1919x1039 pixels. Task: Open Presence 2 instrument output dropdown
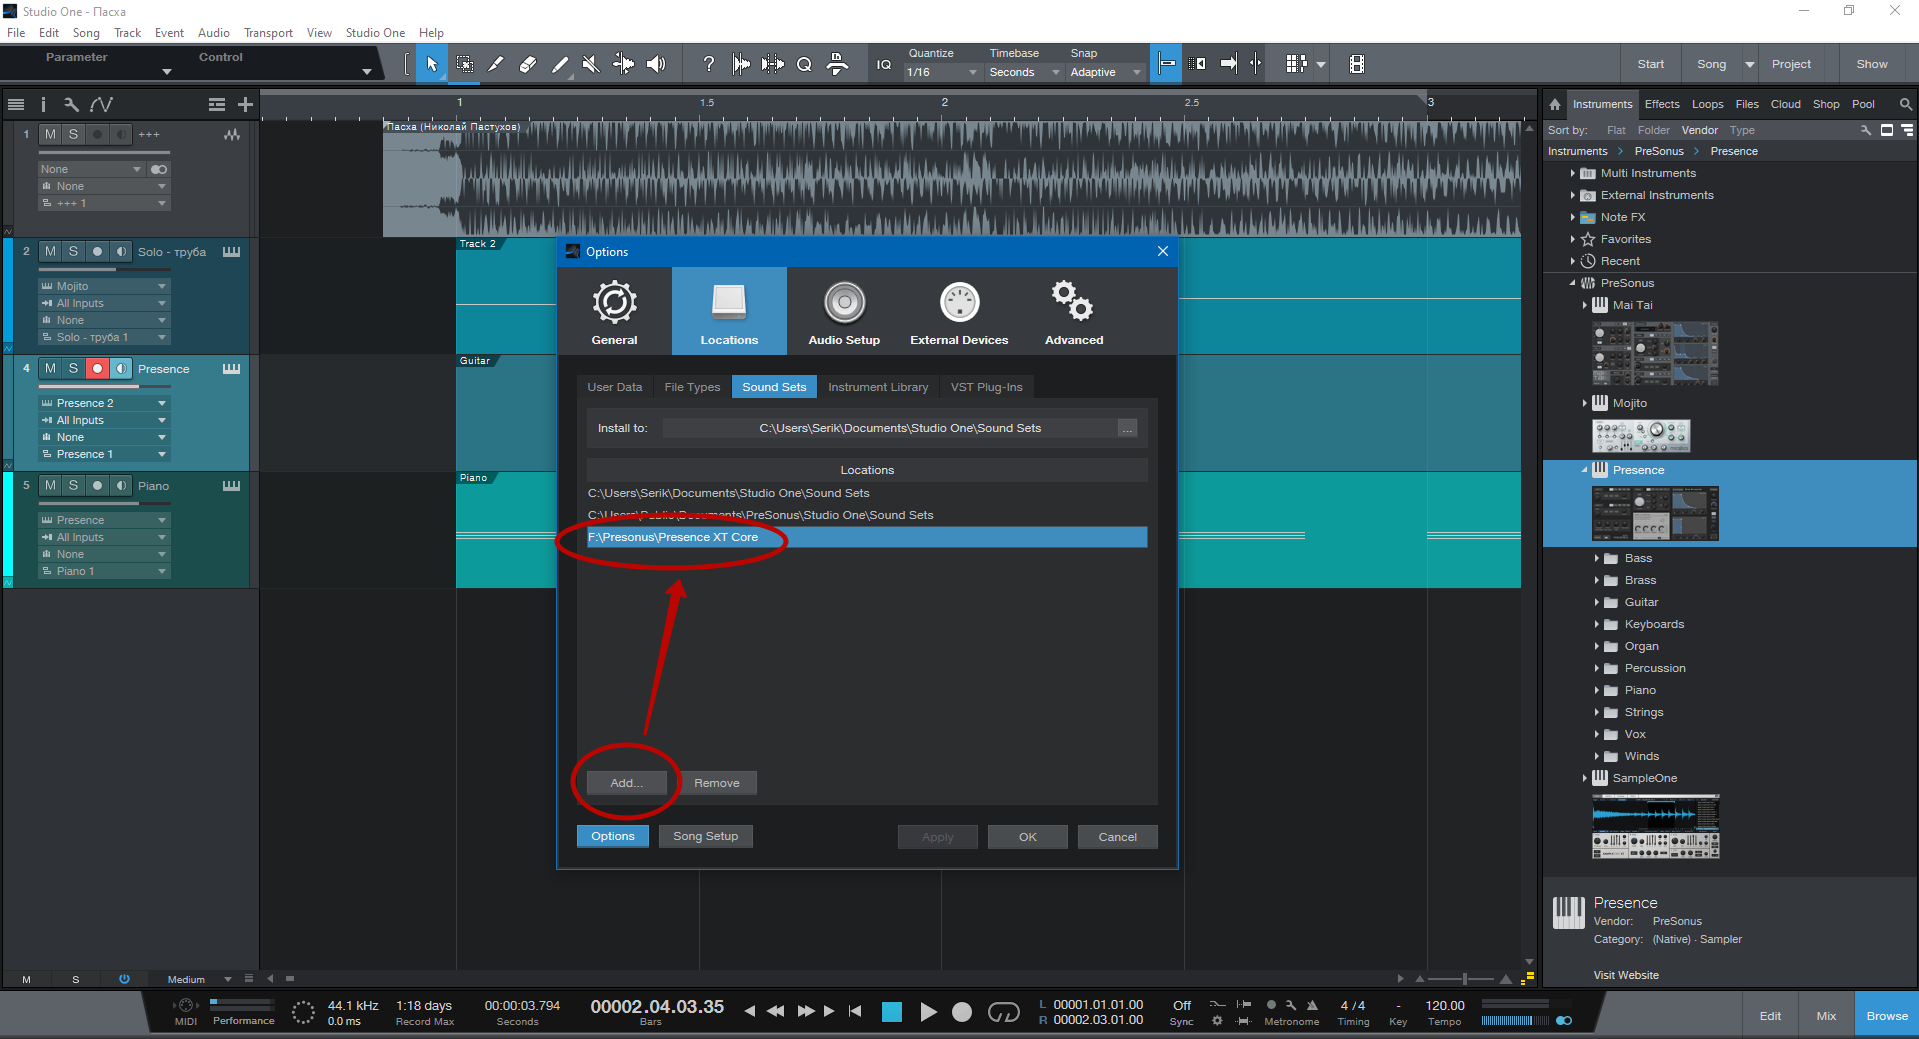(104, 403)
